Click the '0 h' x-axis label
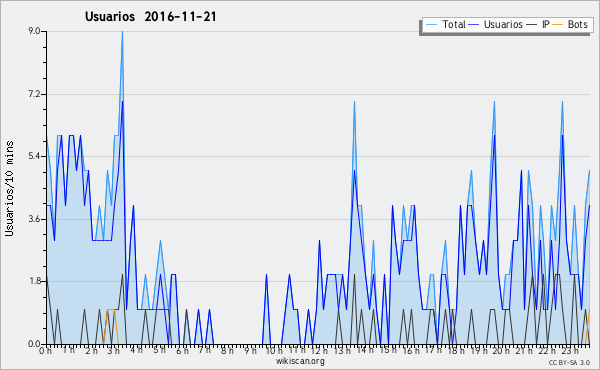Screen dimensions: 600x370 pos(45,350)
